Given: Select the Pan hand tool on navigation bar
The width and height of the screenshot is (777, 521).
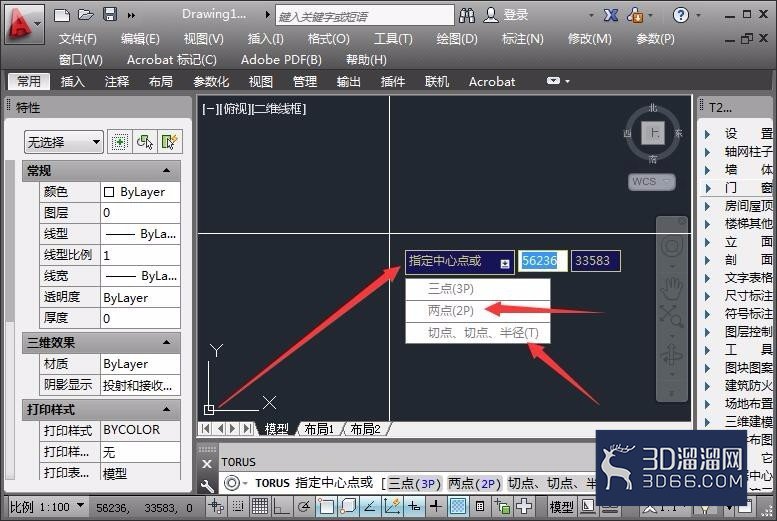Looking at the screenshot, I should [672, 289].
